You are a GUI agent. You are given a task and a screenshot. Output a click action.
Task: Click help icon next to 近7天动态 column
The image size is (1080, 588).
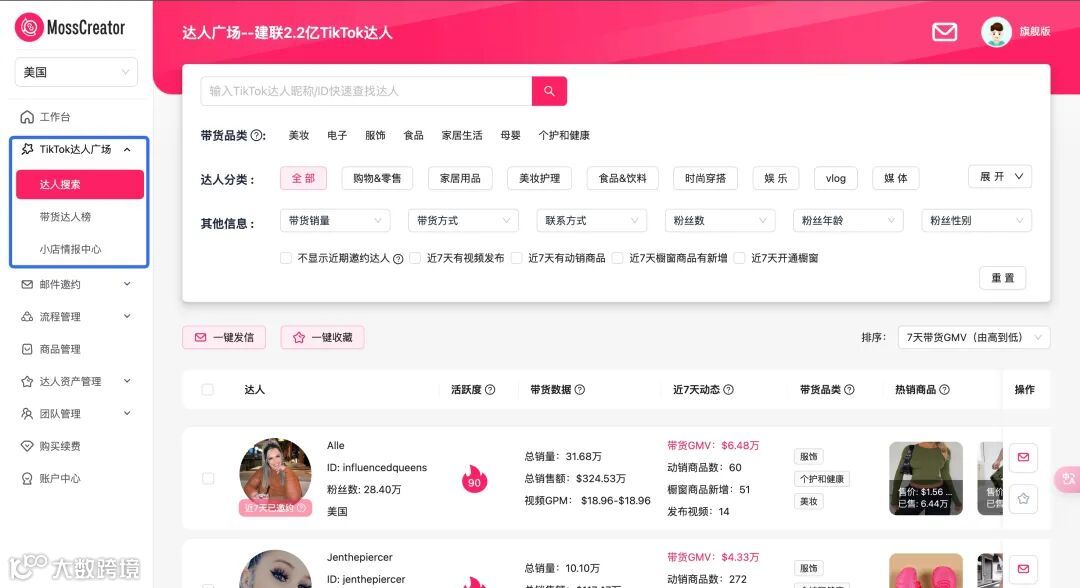pos(728,390)
